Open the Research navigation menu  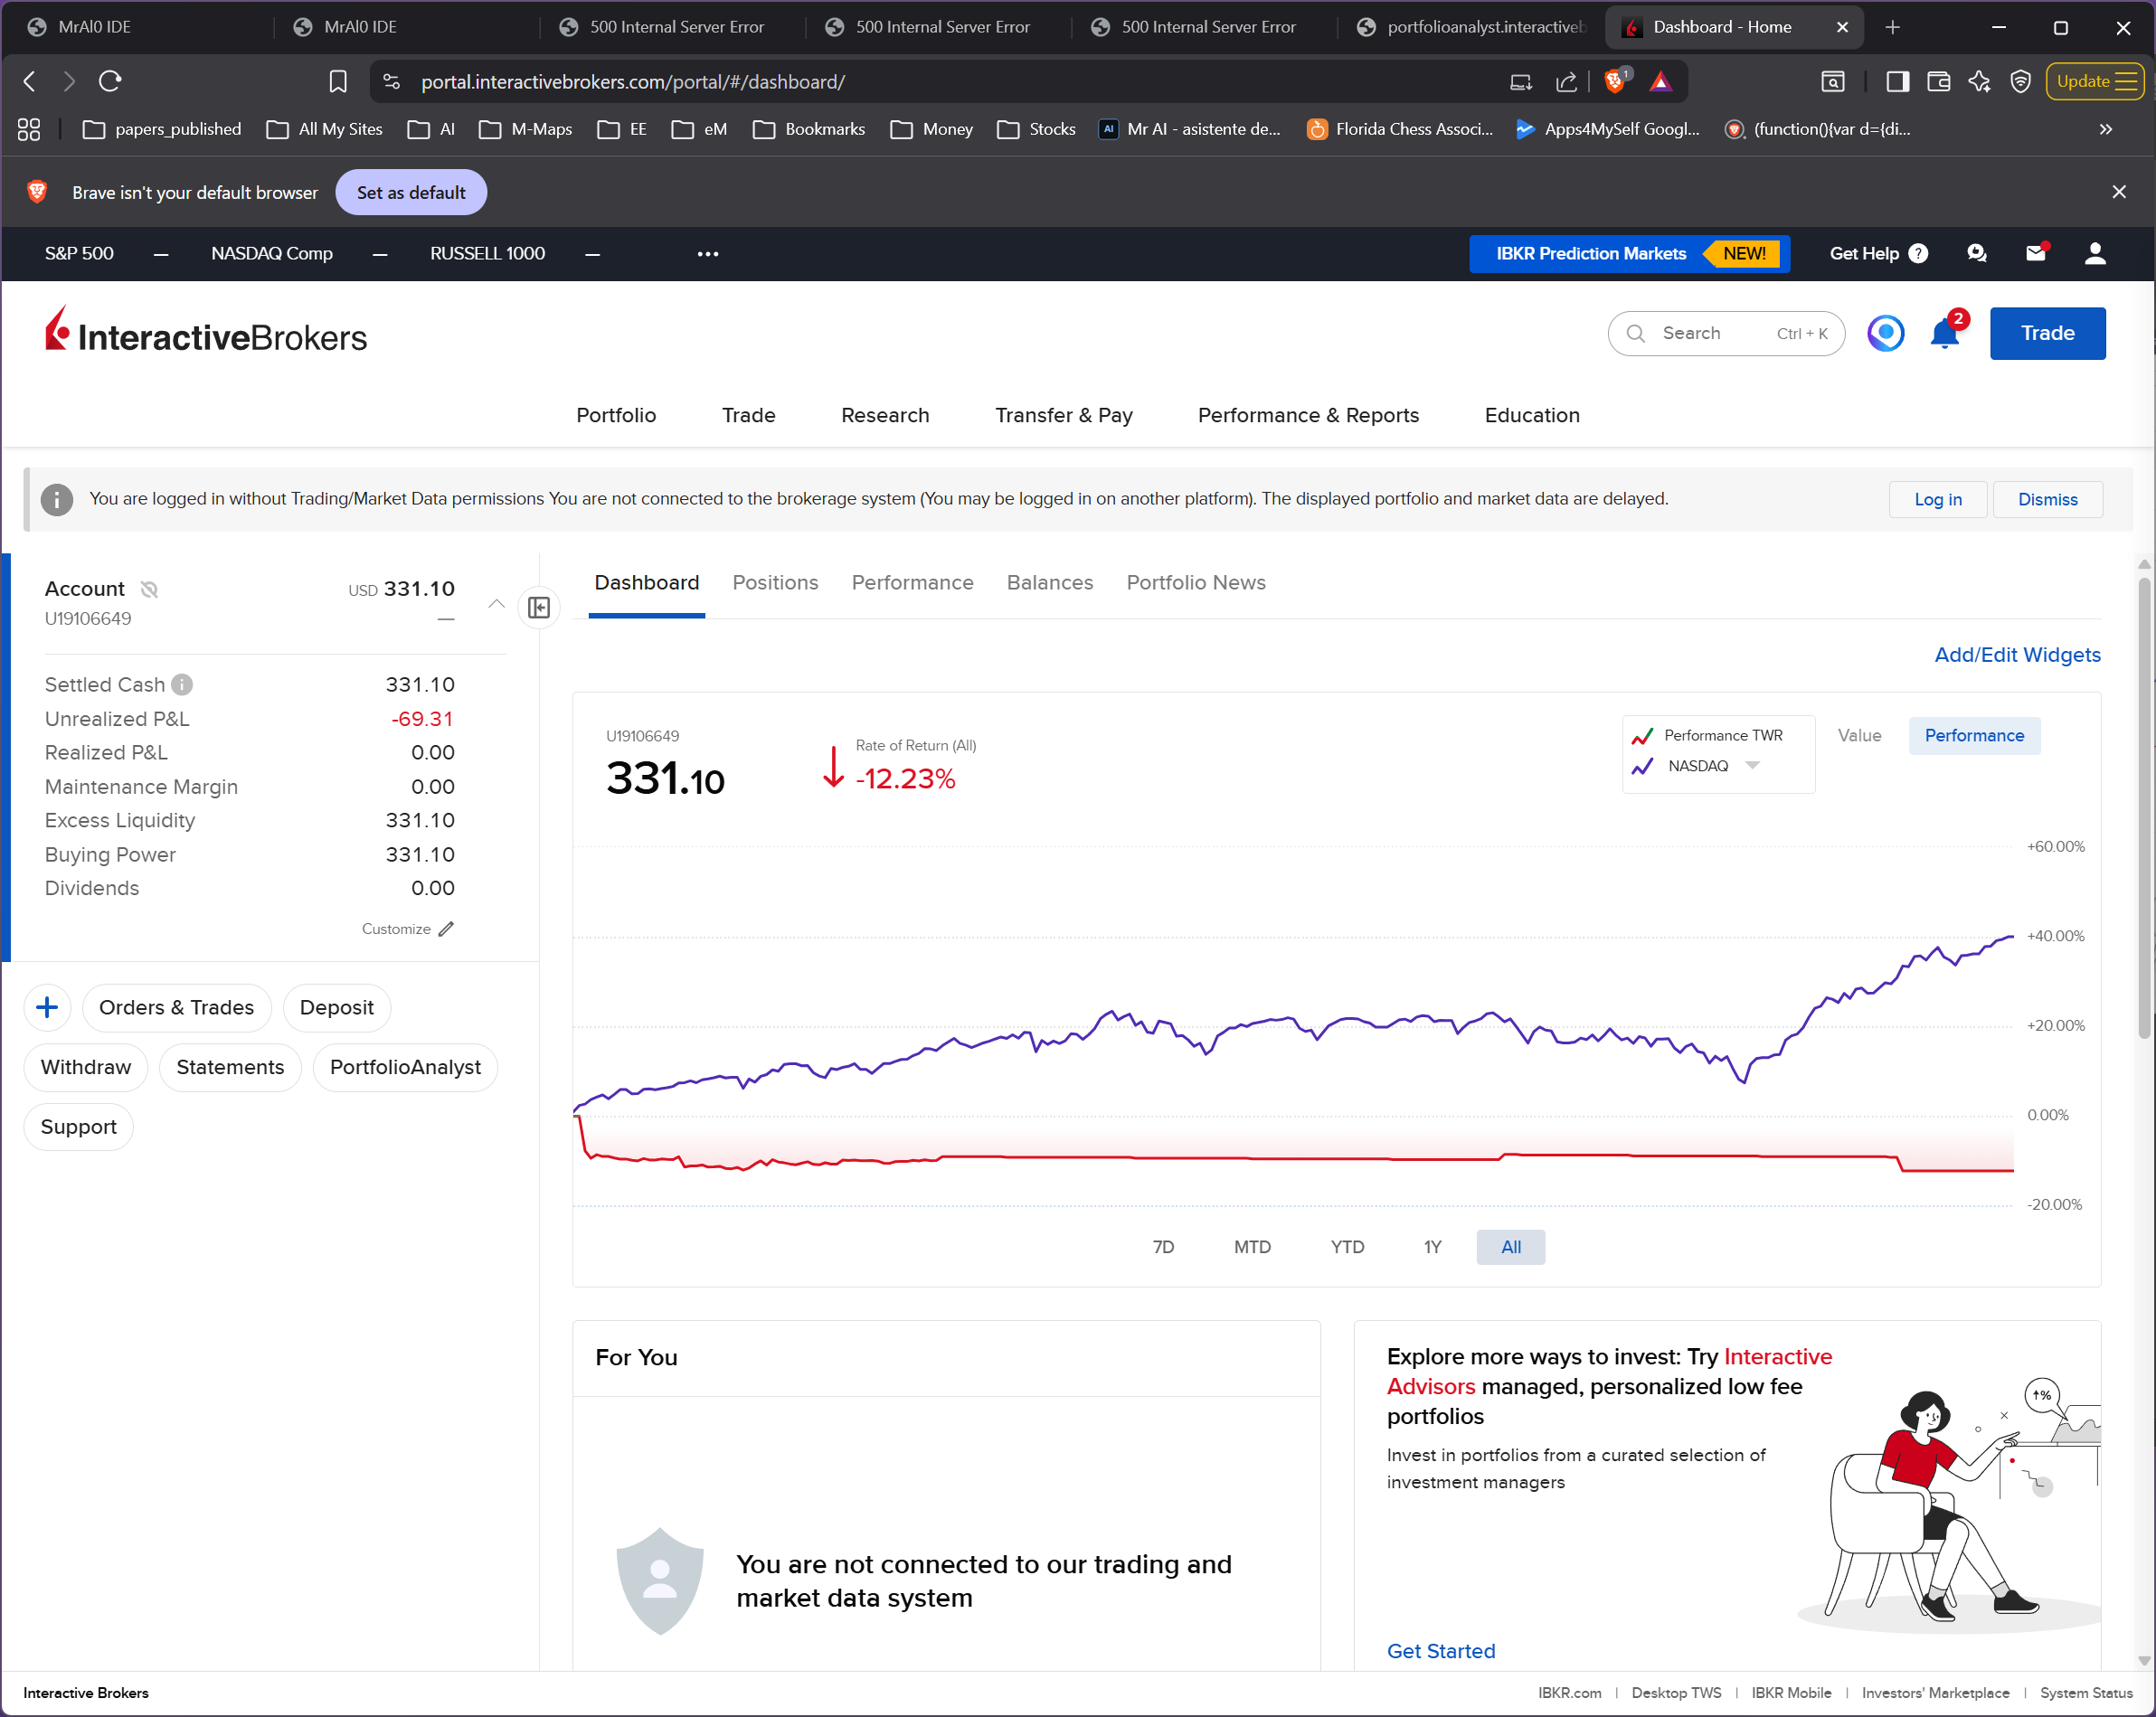[x=885, y=415]
